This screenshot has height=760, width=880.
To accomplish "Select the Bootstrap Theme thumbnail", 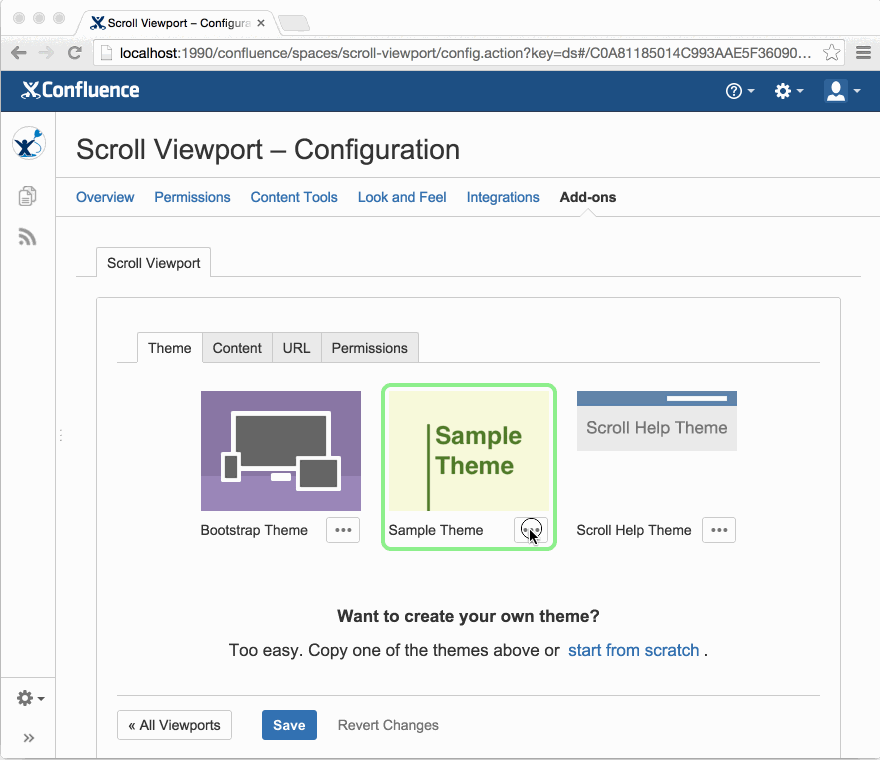I will pos(281,450).
